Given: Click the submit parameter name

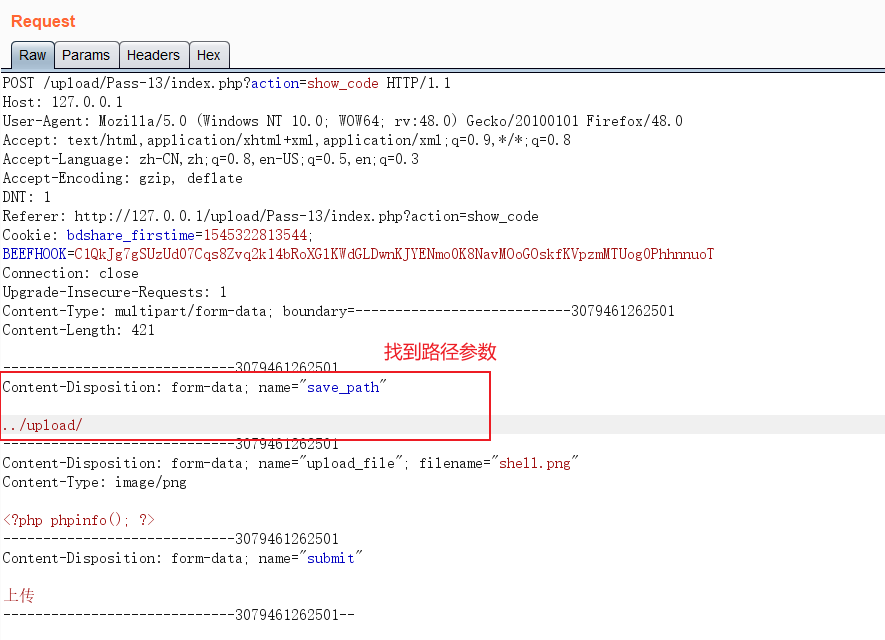Looking at the screenshot, I should 331,559.
